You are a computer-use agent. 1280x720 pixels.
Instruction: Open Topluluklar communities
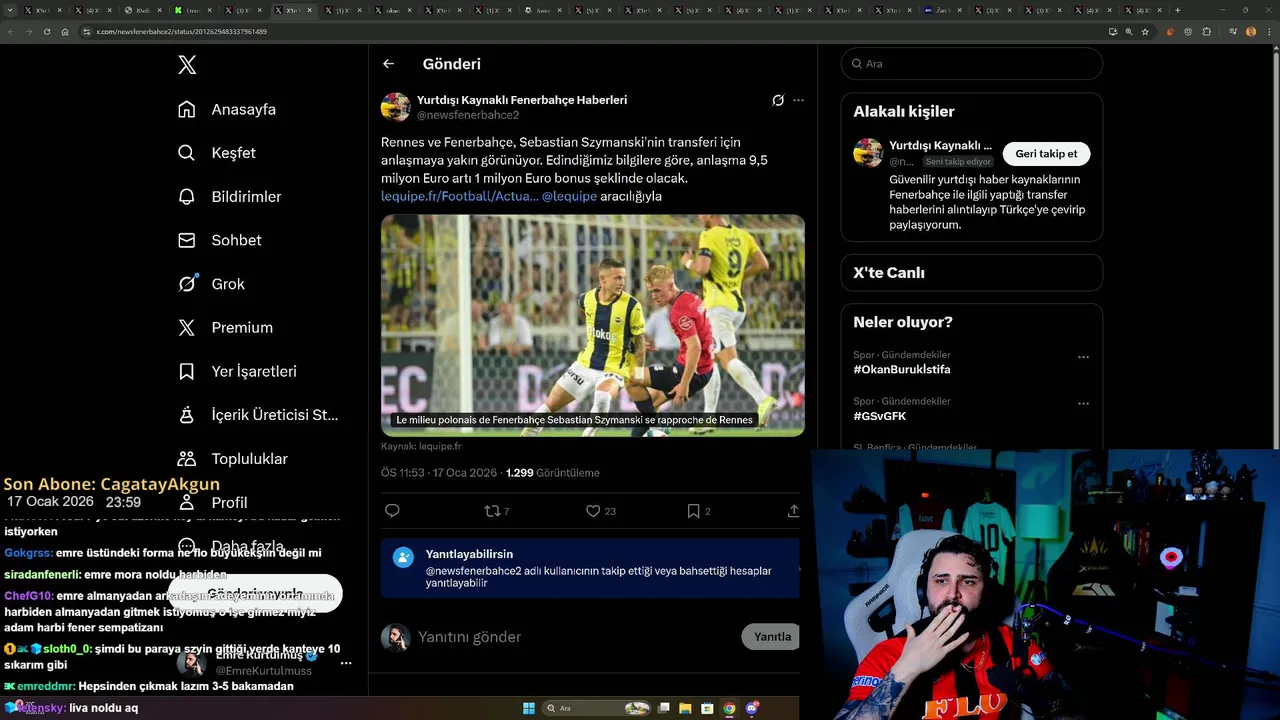232,459
